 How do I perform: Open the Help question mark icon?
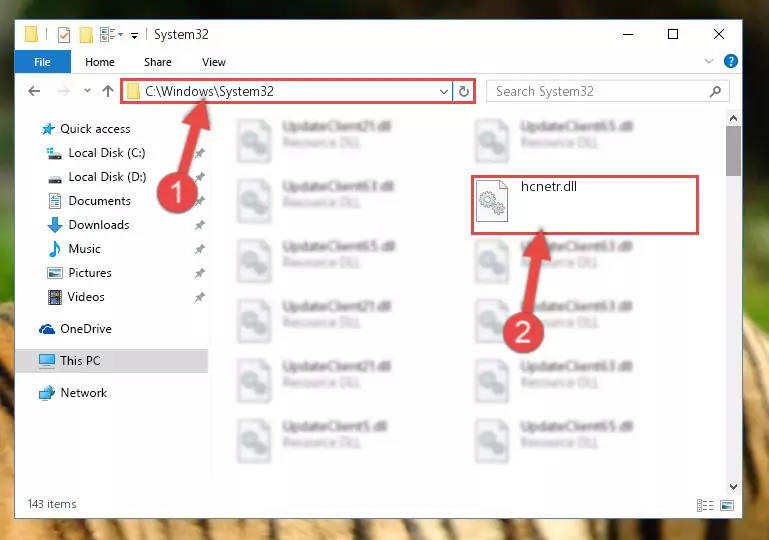click(731, 61)
